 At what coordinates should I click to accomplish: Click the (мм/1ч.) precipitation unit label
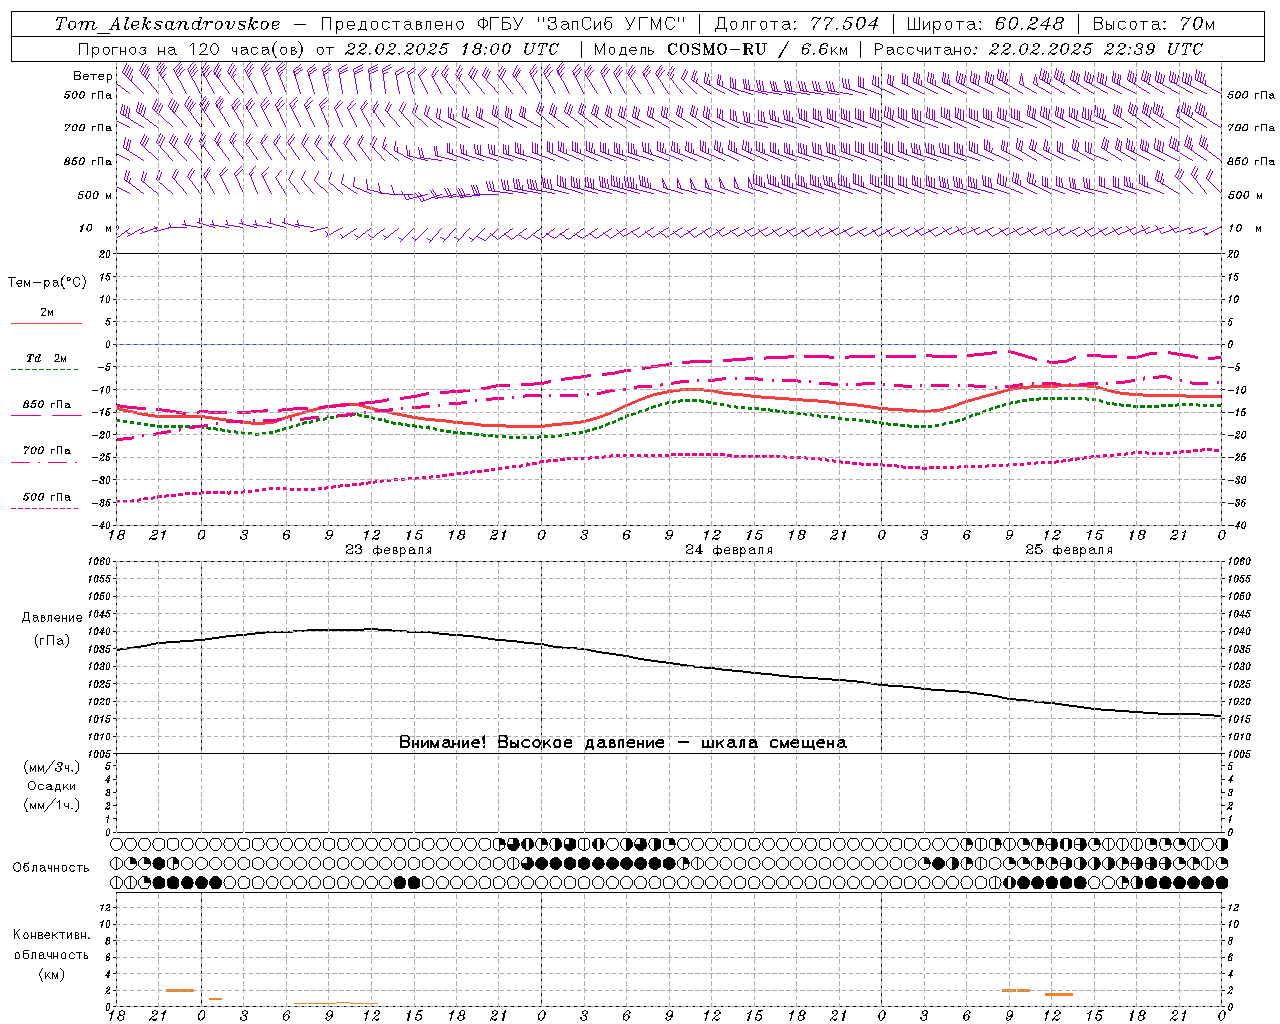(51, 805)
